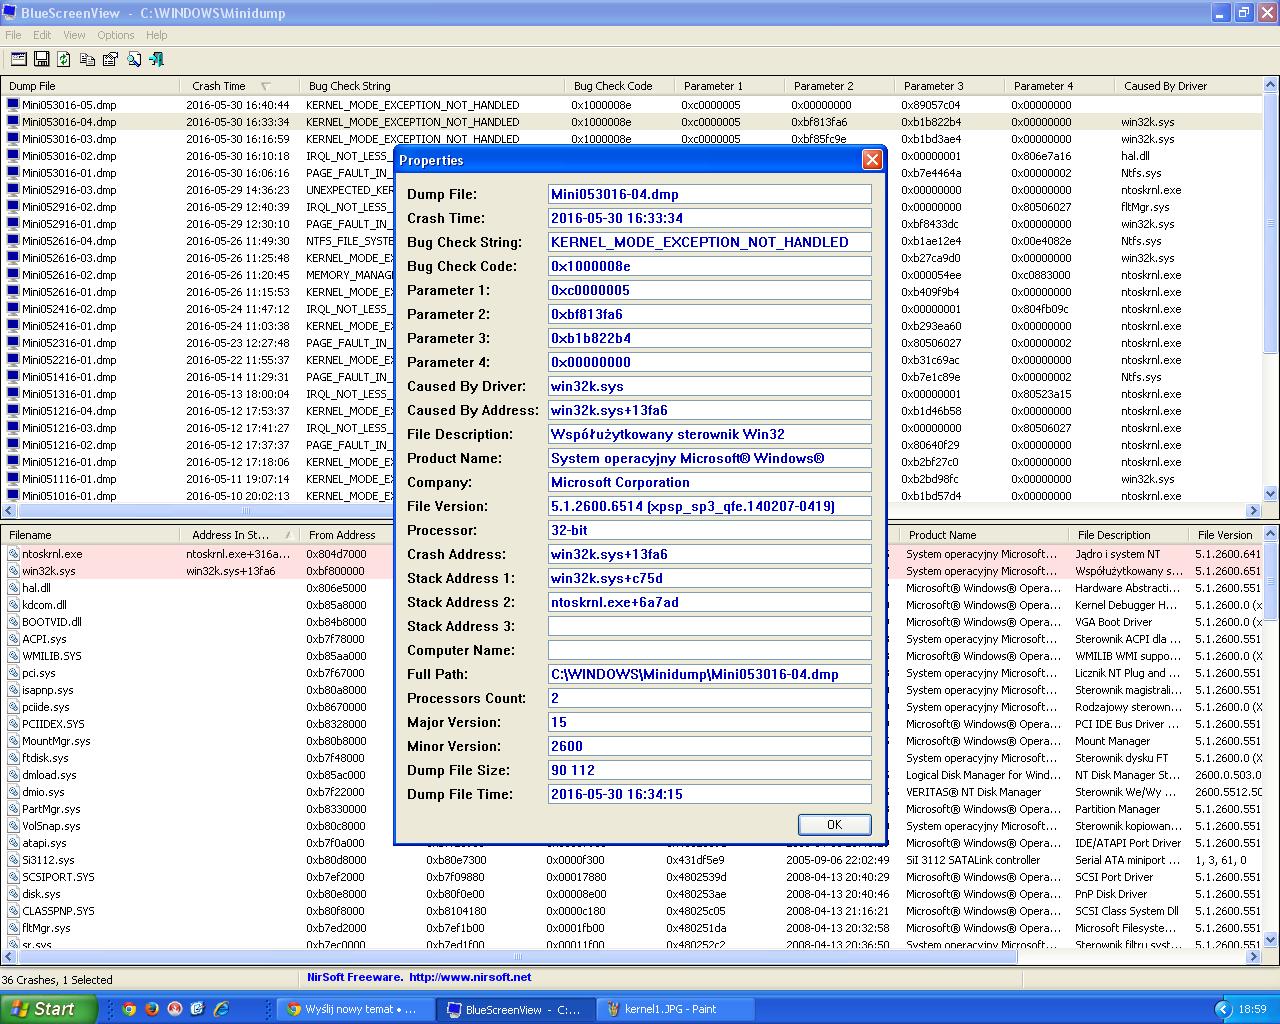Click the Properties toolbar icon
The width and height of the screenshot is (1280, 1024).
point(110,60)
